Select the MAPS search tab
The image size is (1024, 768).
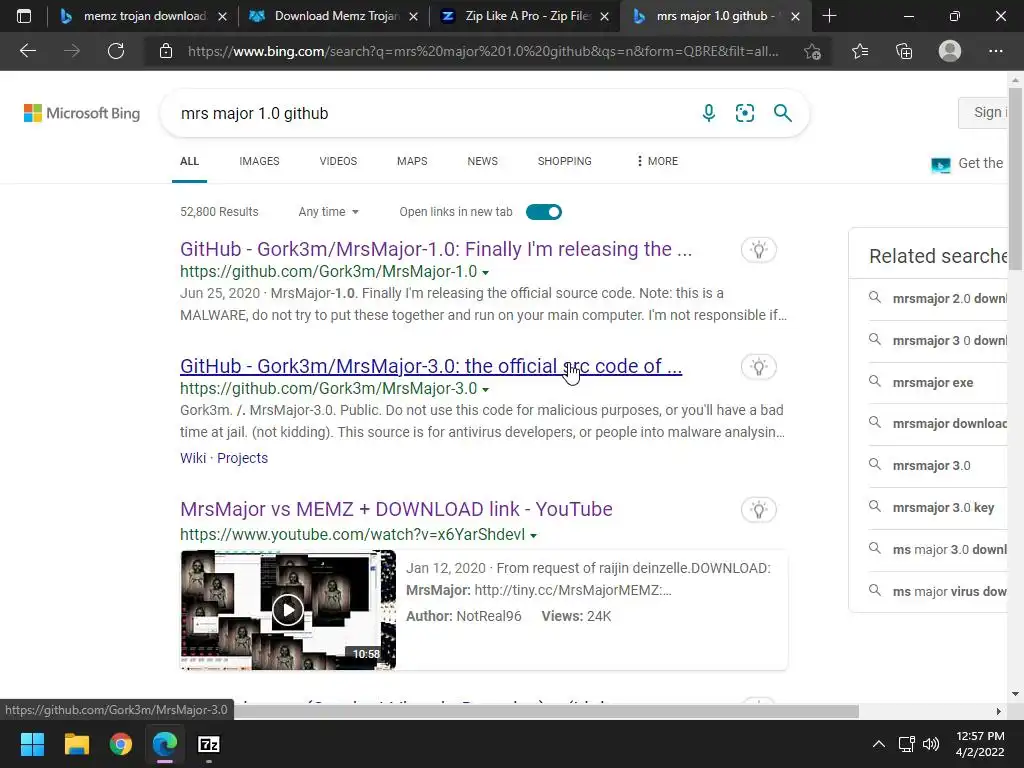click(x=411, y=161)
